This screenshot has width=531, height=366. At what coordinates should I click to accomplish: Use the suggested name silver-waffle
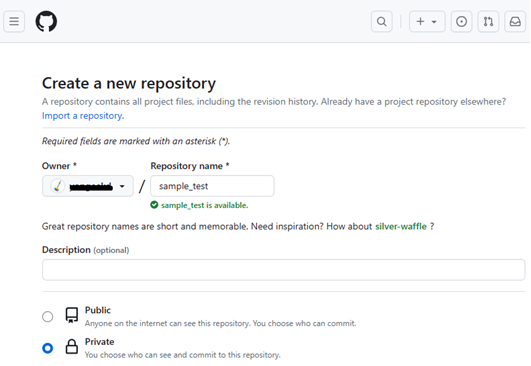401,226
